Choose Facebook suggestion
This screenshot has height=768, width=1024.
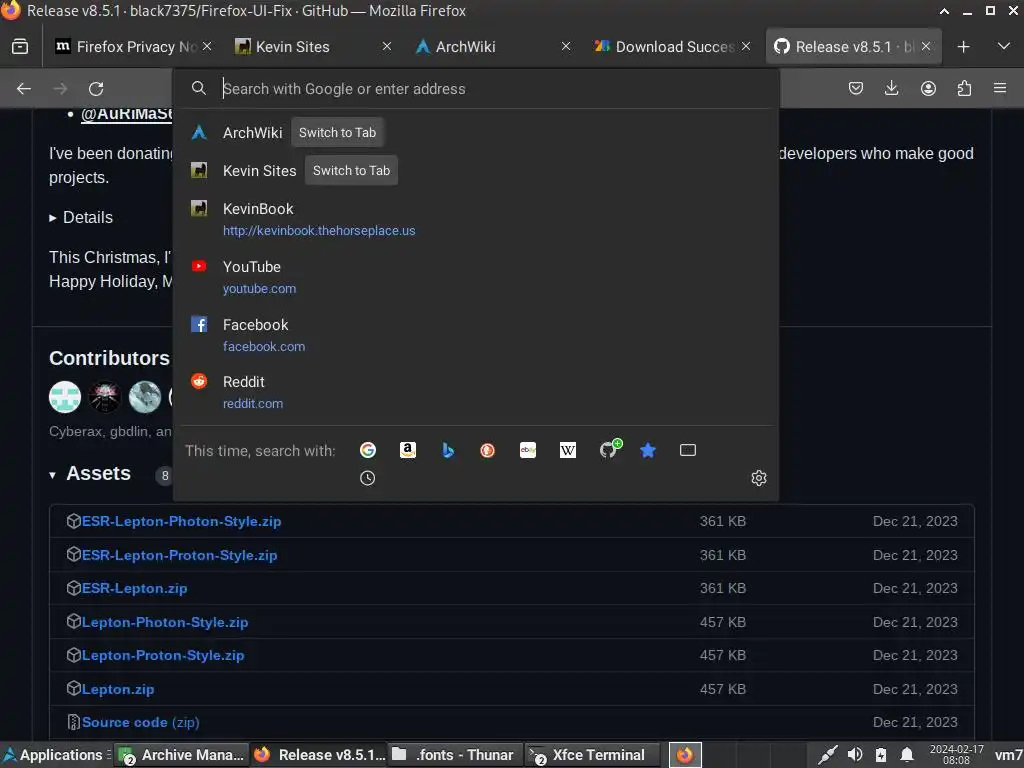point(475,335)
